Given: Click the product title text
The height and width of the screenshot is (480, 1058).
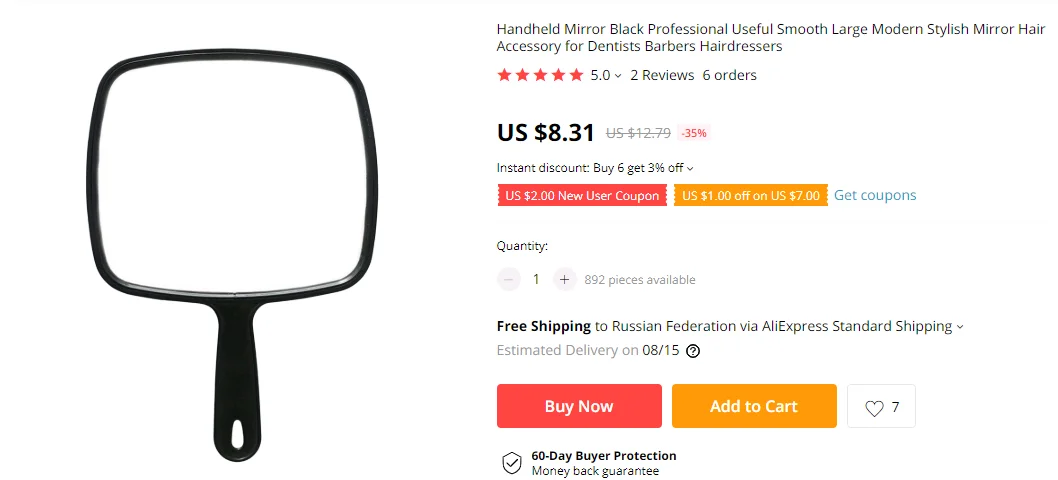Looking at the screenshot, I should 771,38.
